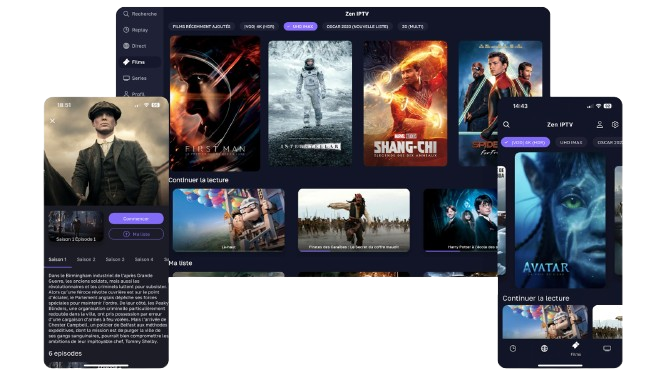Open the profile icon on right phone
666x375 pixels.
coord(599,124)
